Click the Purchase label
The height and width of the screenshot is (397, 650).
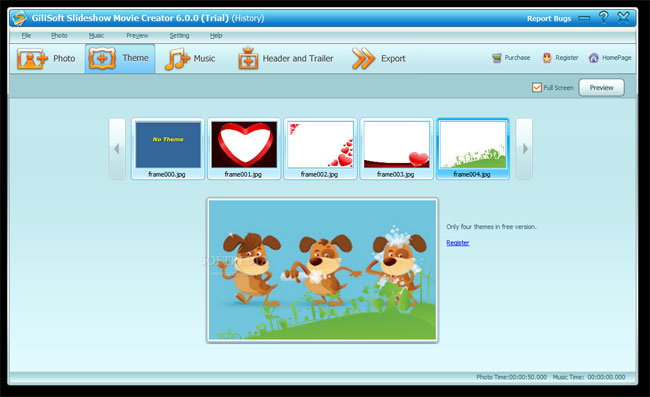[x=517, y=58]
